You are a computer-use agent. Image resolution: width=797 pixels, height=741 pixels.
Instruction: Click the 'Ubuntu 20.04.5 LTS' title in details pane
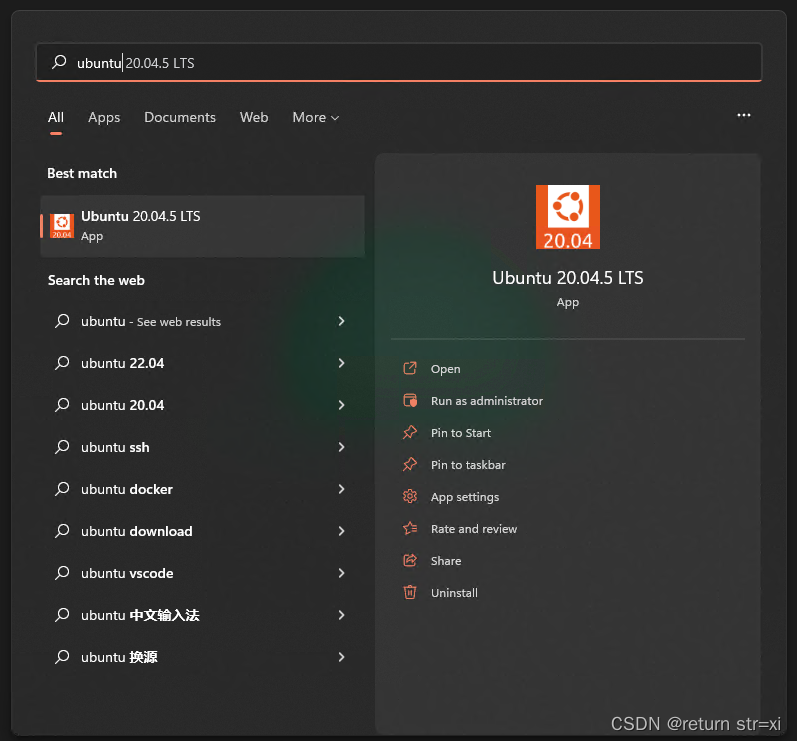click(x=568, y=278)
